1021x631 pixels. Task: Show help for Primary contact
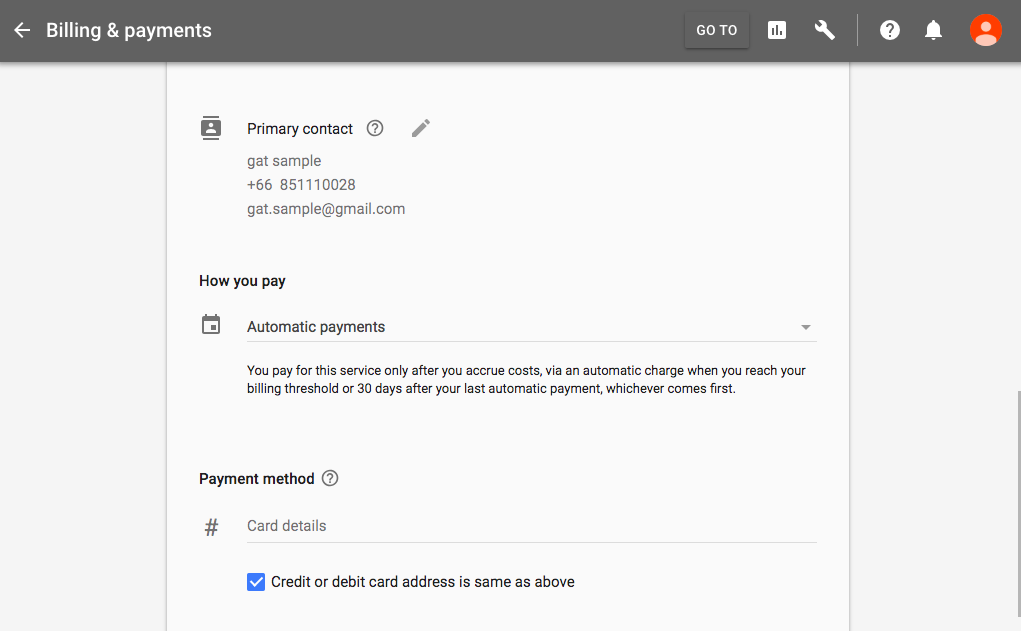375,128
